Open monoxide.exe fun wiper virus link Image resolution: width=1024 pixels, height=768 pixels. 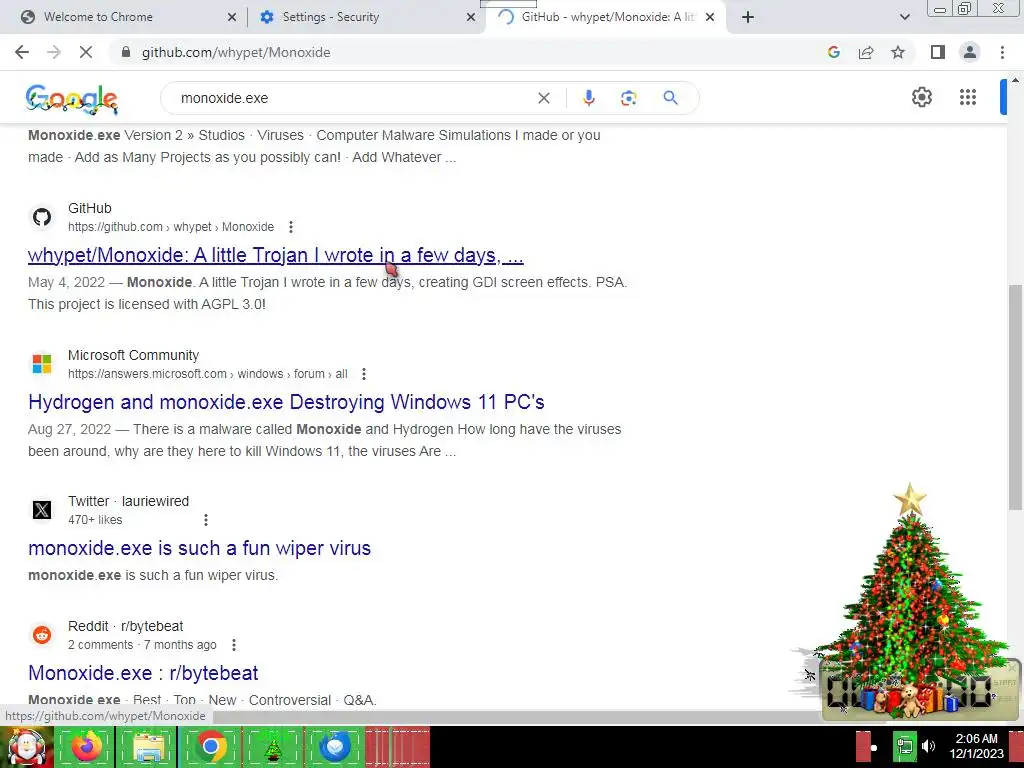pyautogui.click(x=199, y=548)
